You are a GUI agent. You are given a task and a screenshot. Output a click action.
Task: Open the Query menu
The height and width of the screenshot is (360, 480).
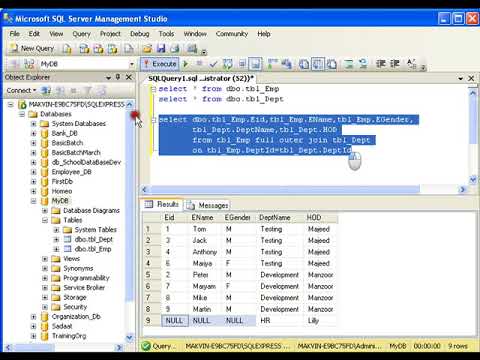(81, 34)
